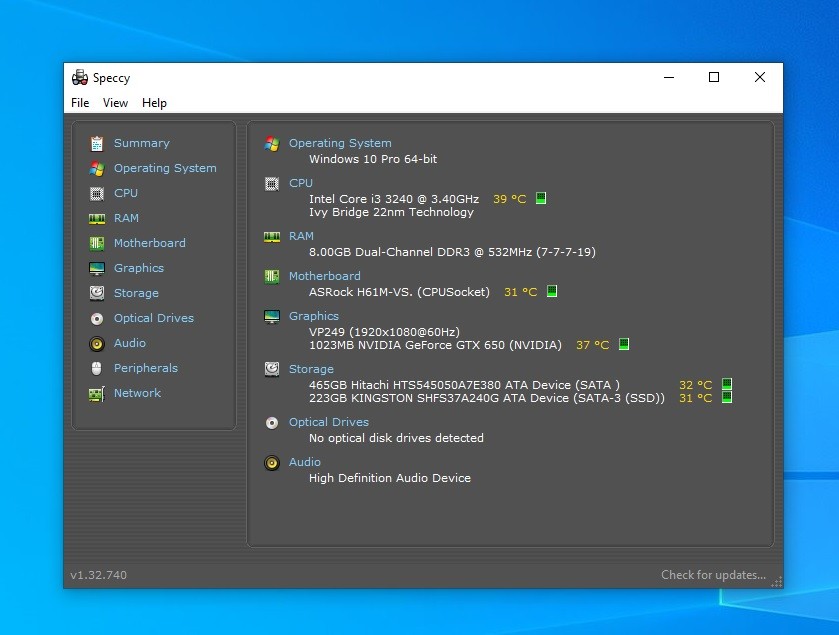
Task: Open the File menu
Action: click(x=80, y=103)
